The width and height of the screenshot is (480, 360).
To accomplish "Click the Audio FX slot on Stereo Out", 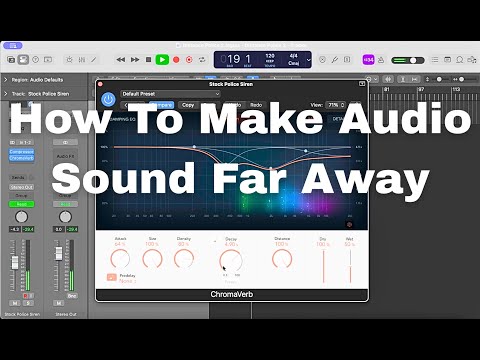I will tap(65, 156).
